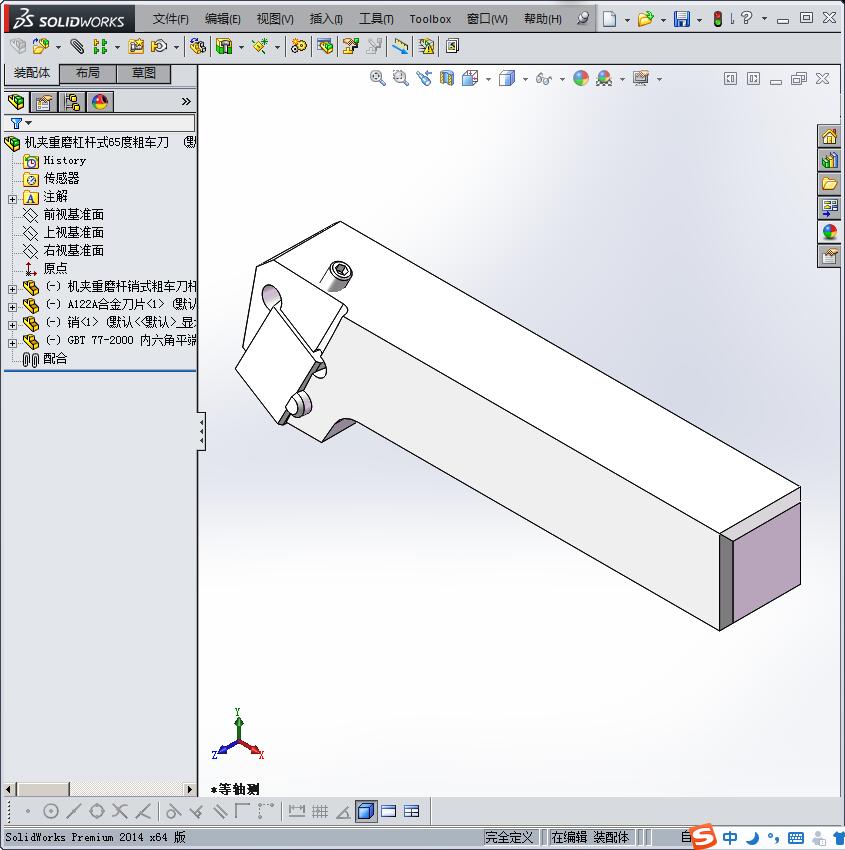Image resolution: width=845 pixels, height=850 pixels.
Task: Open the FeatureManager design tree tab
Action: click(x=16, y=102)
